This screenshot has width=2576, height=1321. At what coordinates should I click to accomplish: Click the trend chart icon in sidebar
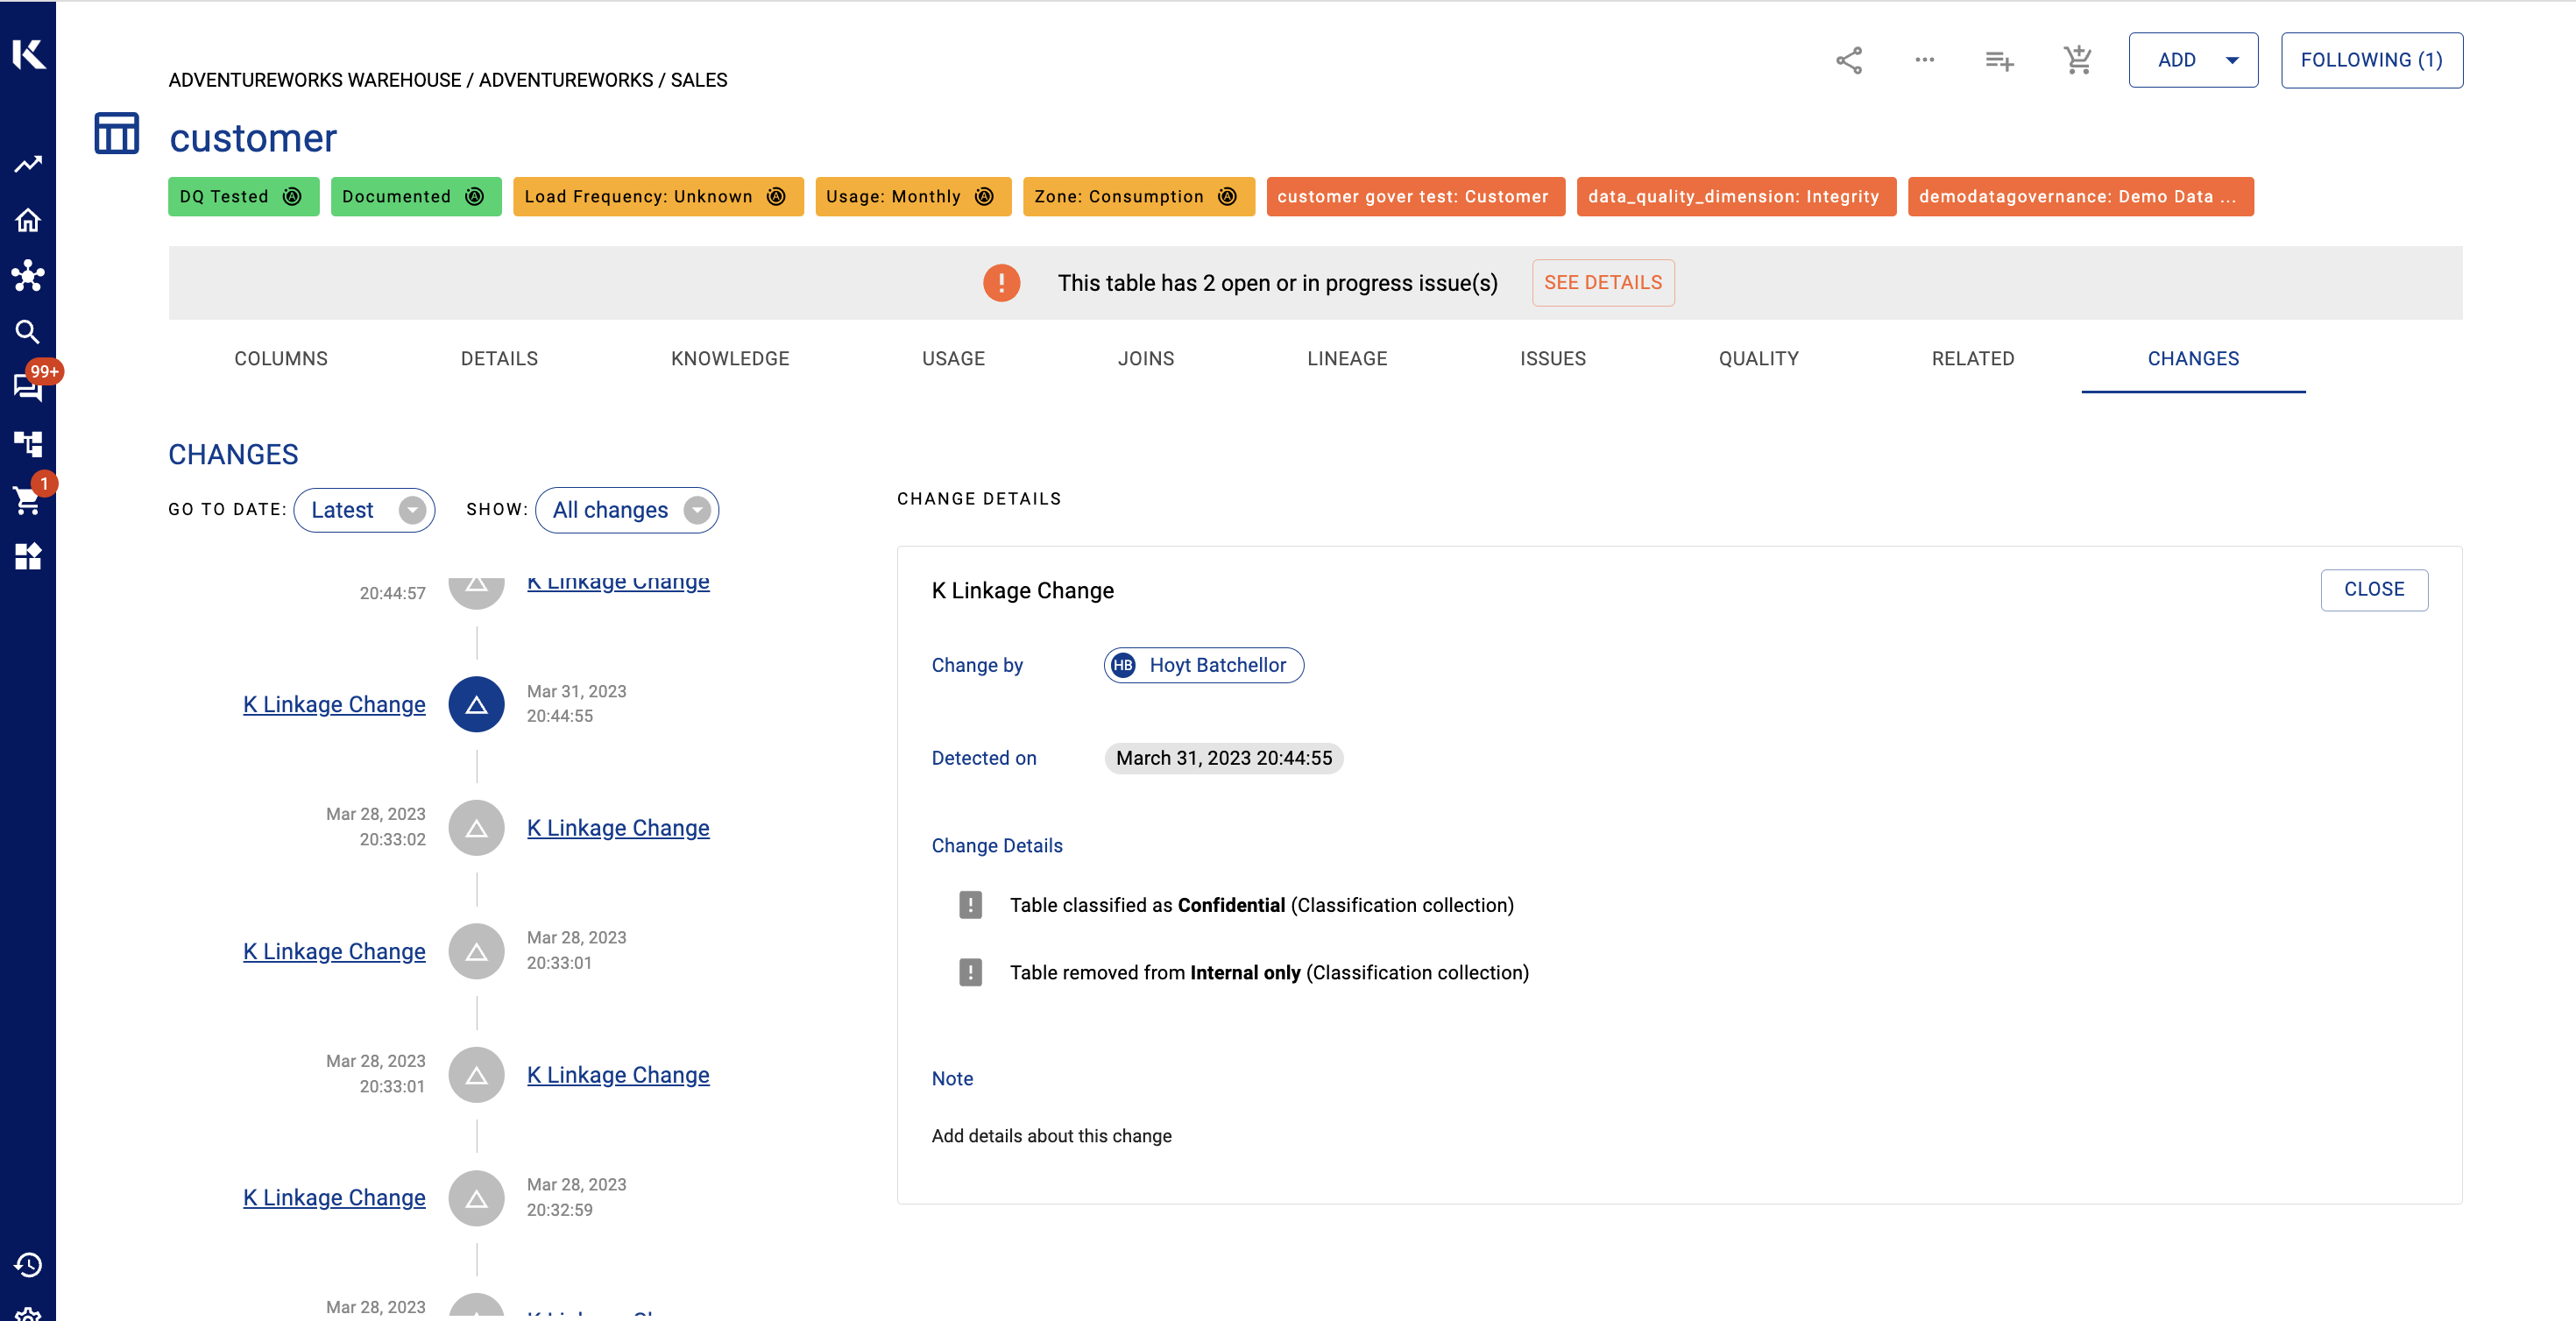tap(28, 164)
